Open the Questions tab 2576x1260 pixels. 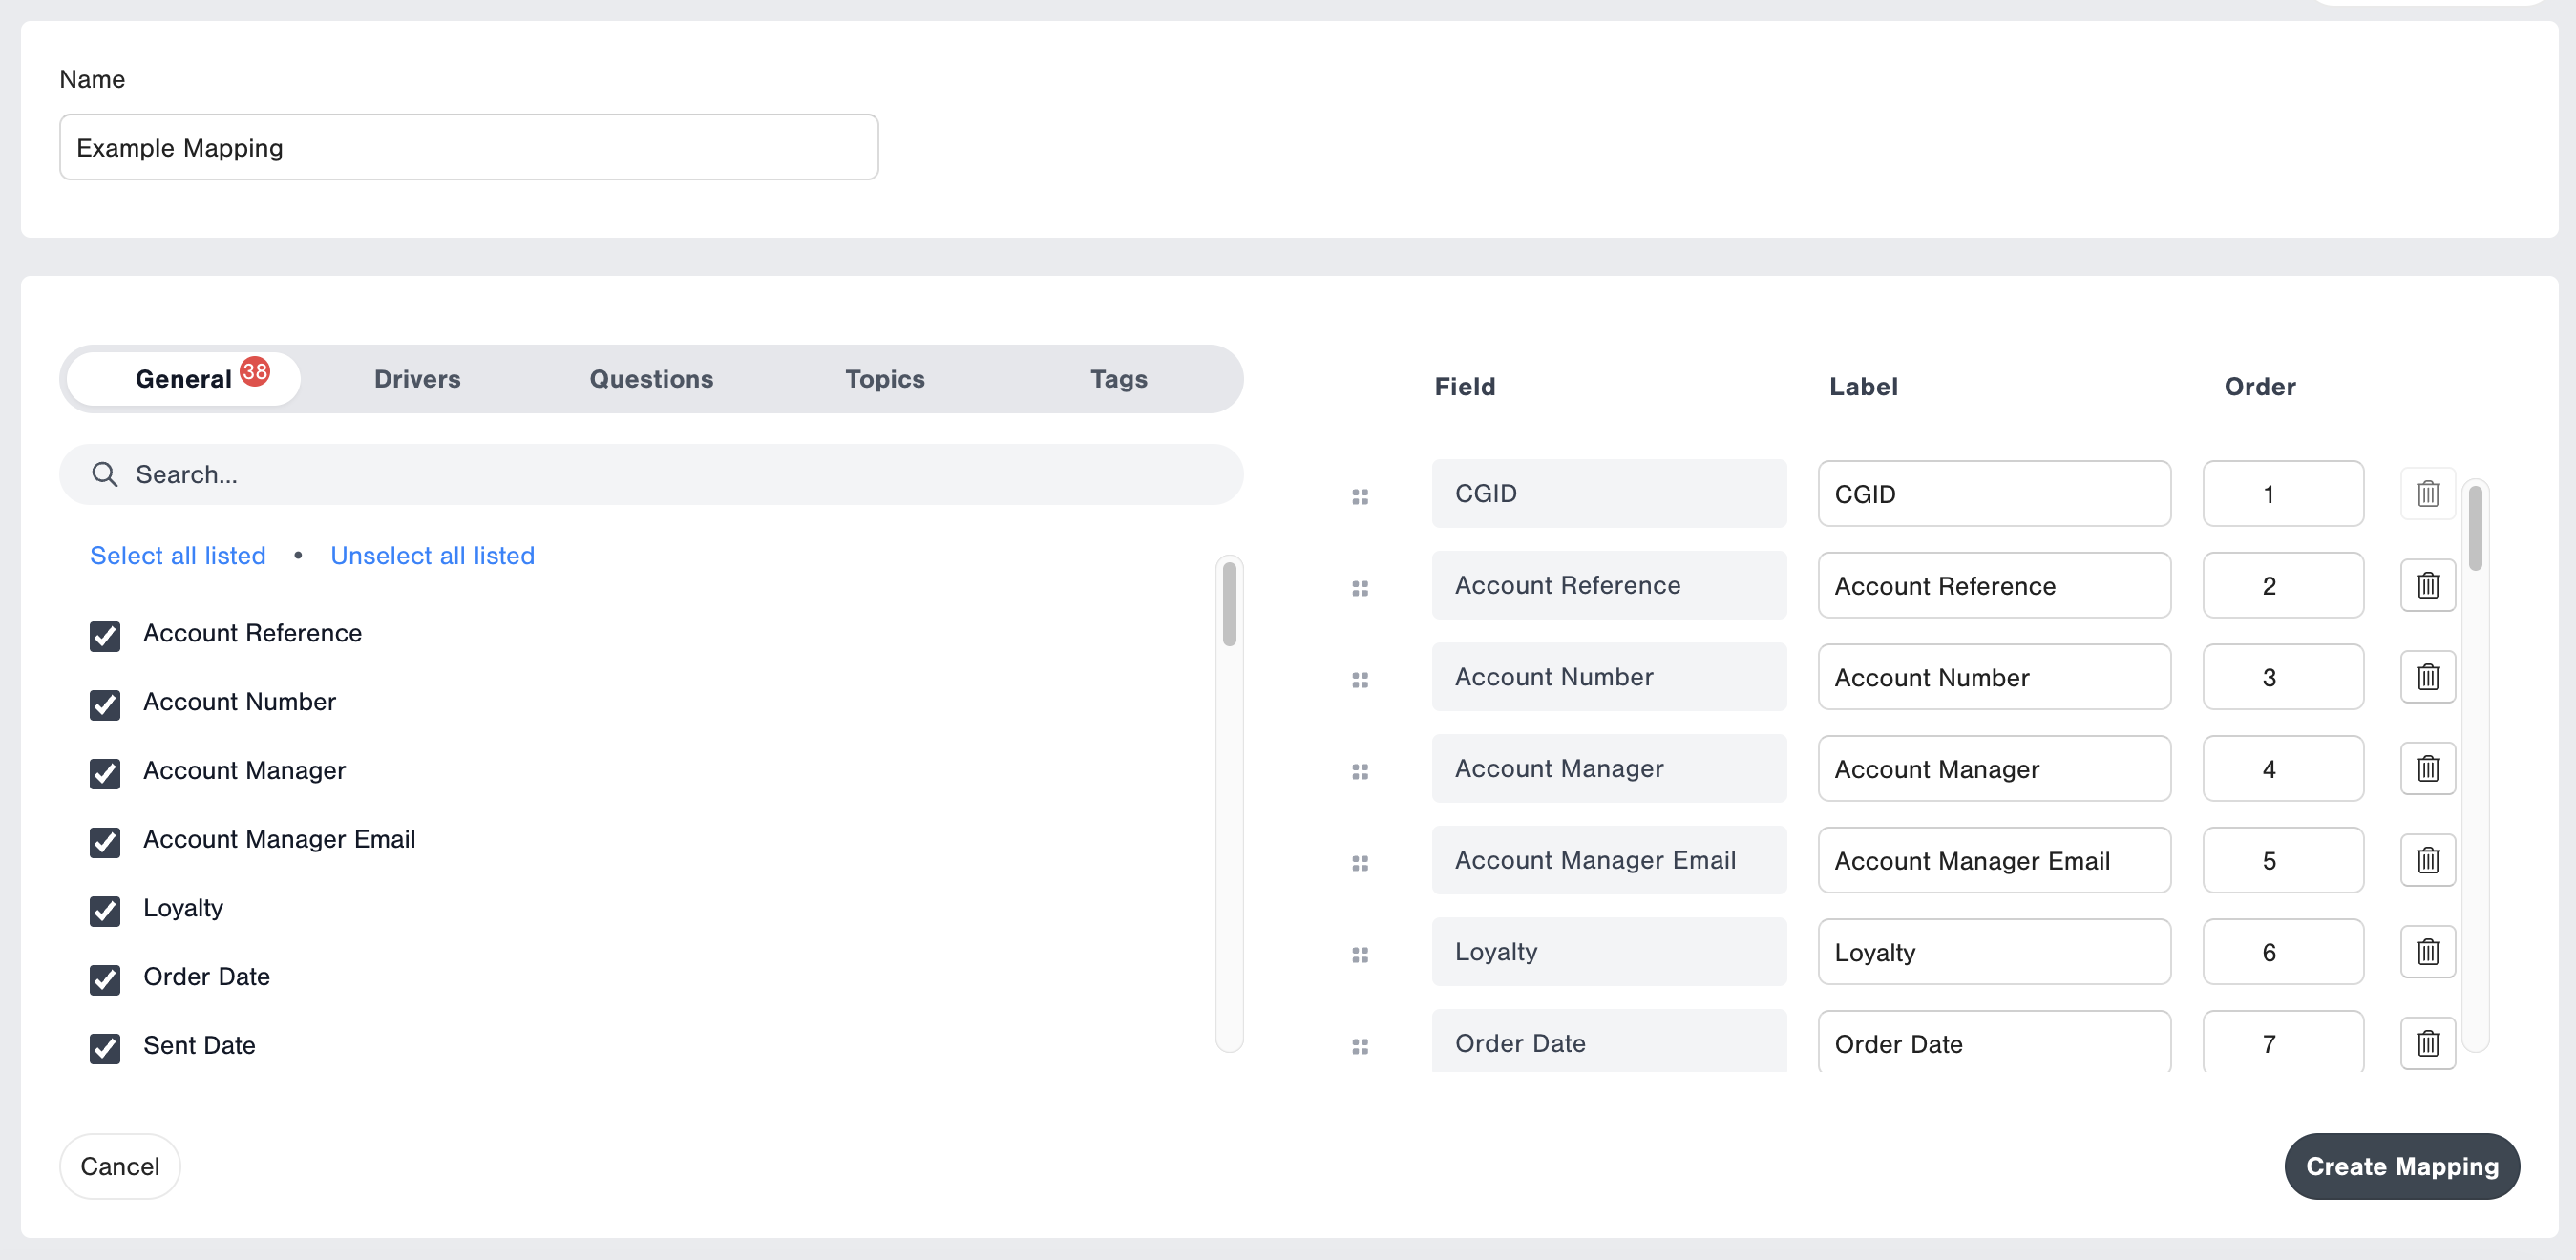[x=651, y=379]
